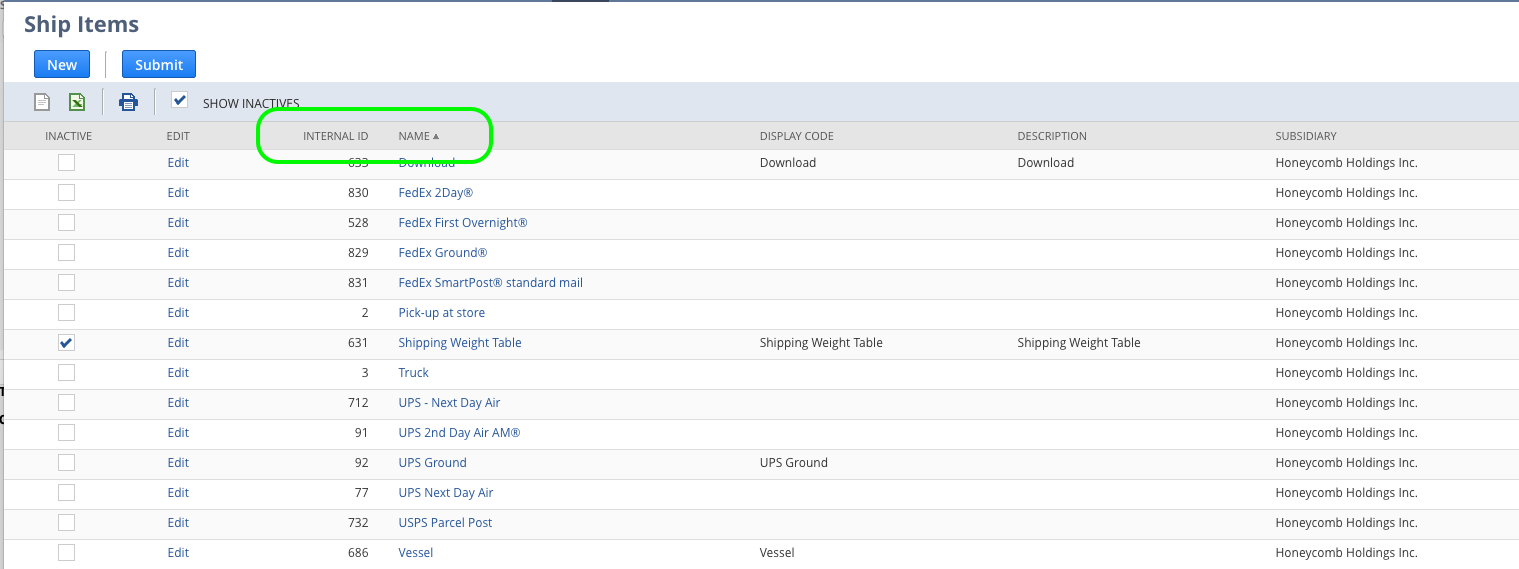Edit the UPS Ground ship item

[178, 463]
